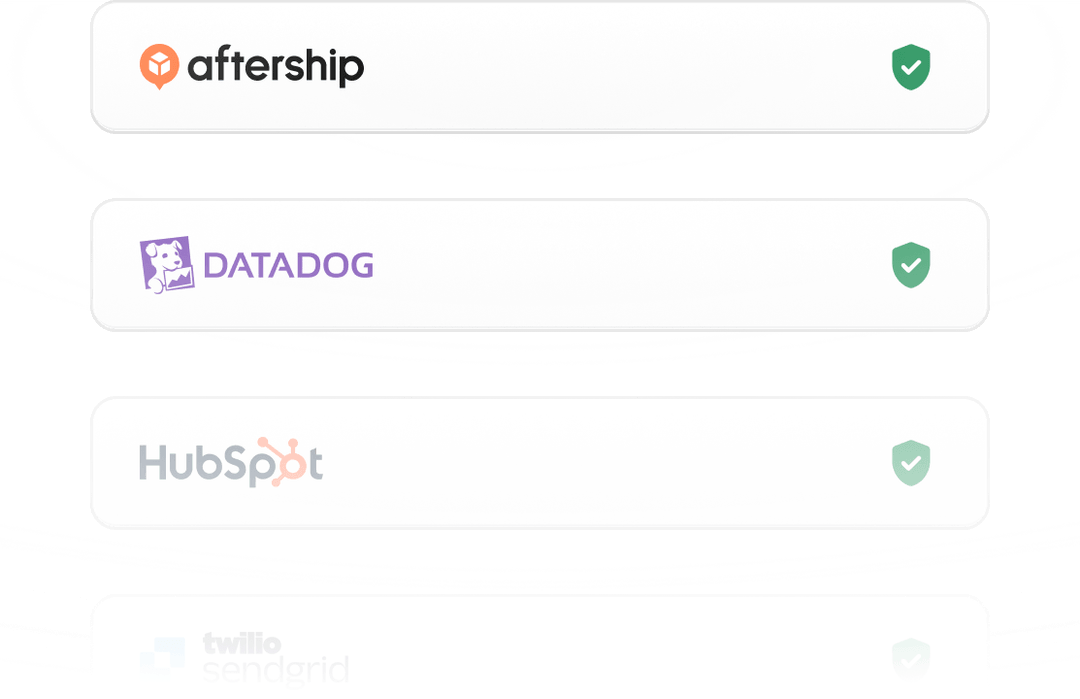Viewport: 1080px width, 699px height.
Task: Click the aftership wordmark text
Action: (x=275, y=67)
